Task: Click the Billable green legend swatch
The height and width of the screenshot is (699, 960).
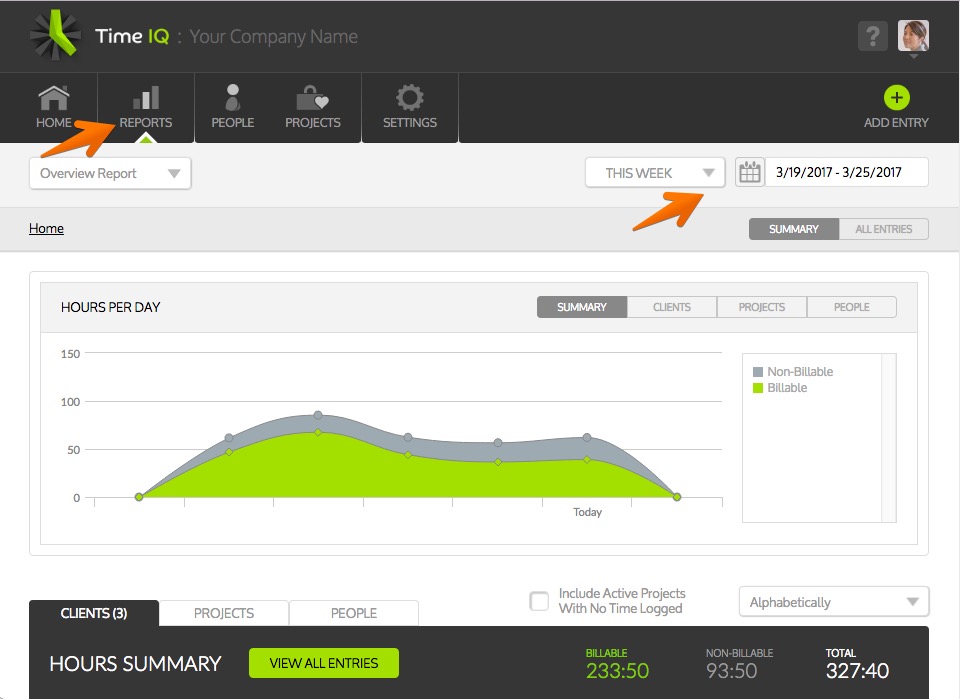Action: tap(758, 388)
